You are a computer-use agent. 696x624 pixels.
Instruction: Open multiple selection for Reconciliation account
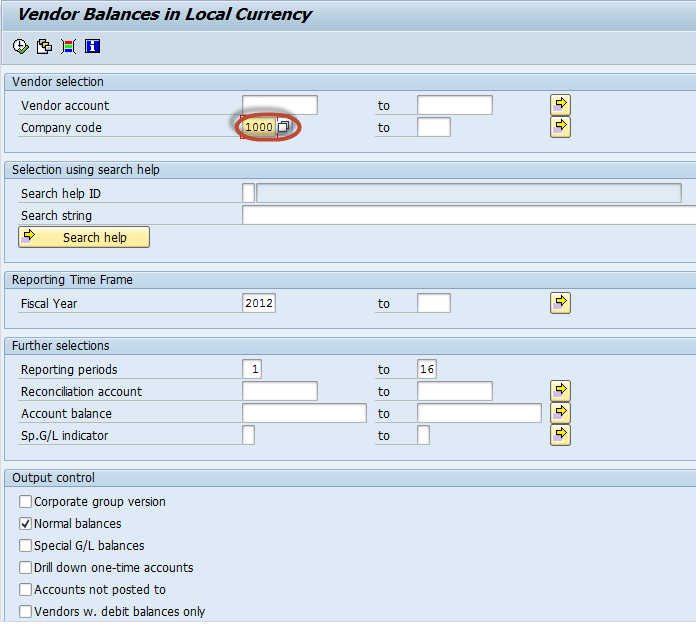point(560,390)
